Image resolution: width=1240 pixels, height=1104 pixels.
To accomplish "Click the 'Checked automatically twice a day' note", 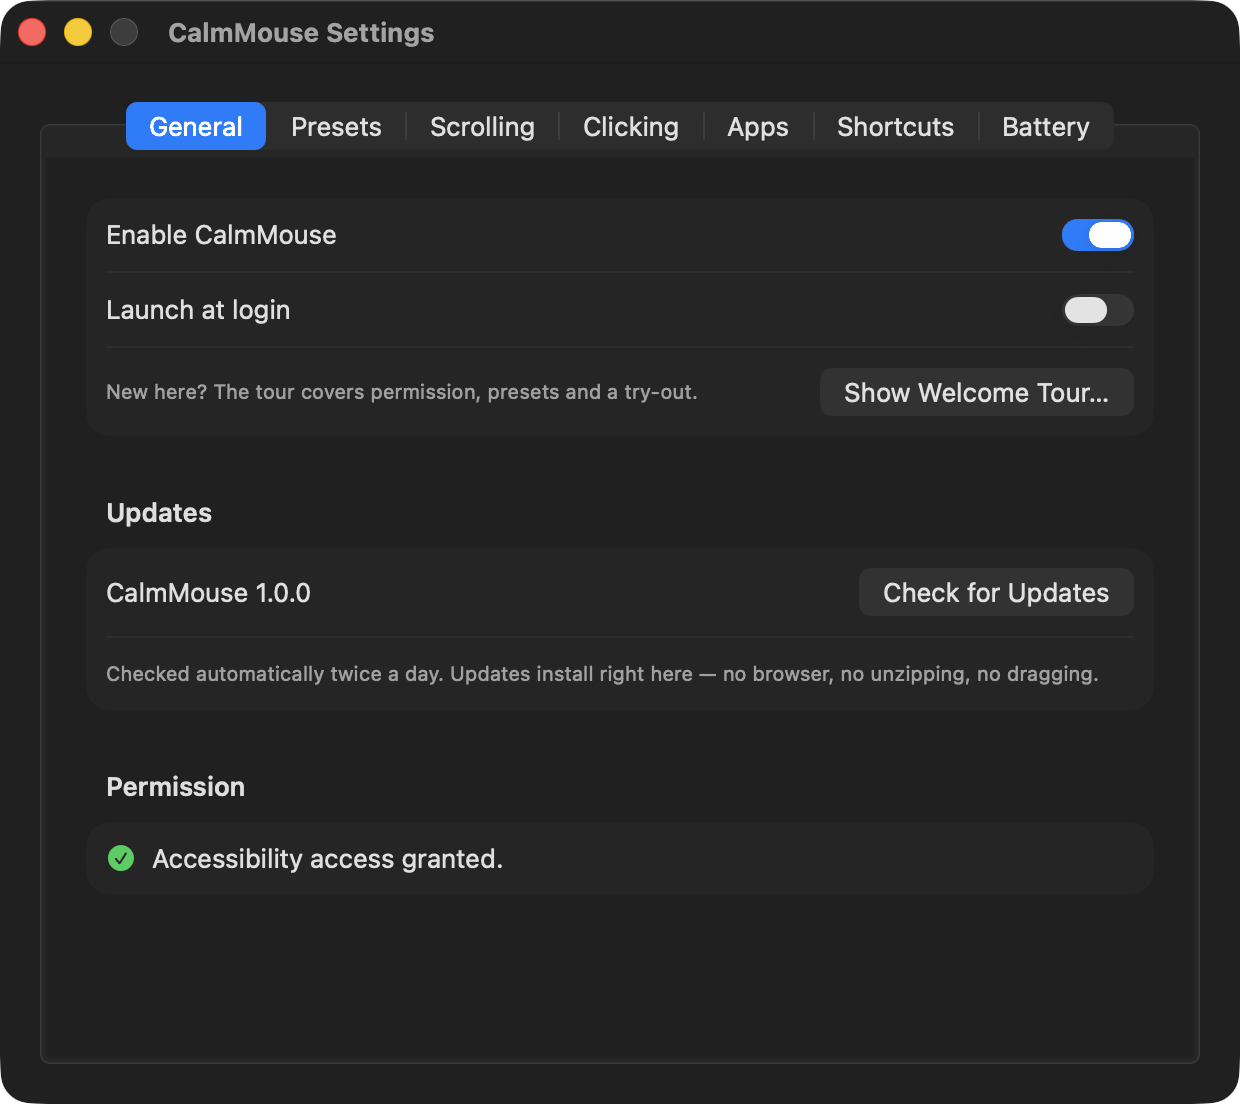I will pos(602,674).
